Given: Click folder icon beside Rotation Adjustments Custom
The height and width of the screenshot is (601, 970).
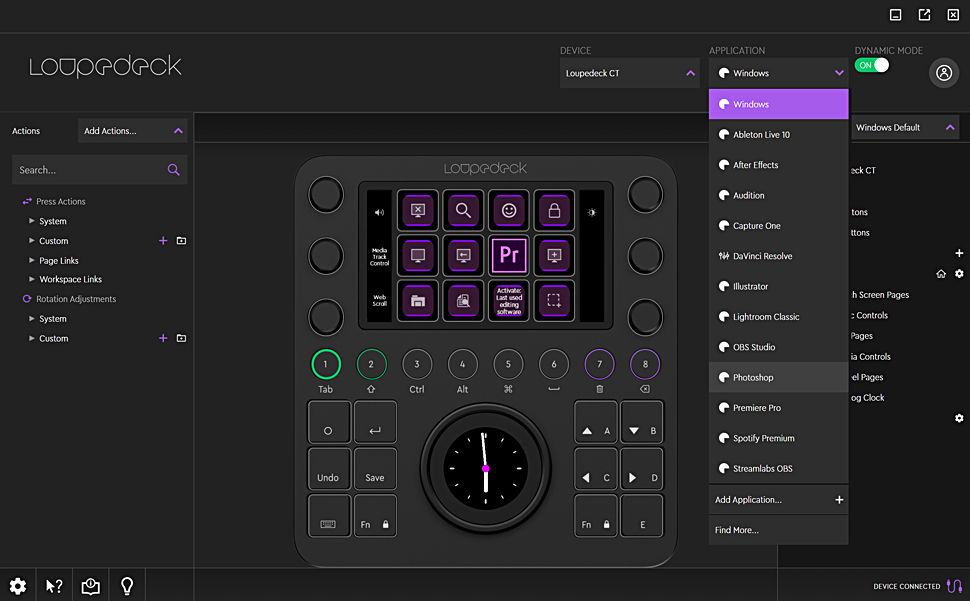Looking at the screenshot, I should [181, 338].
